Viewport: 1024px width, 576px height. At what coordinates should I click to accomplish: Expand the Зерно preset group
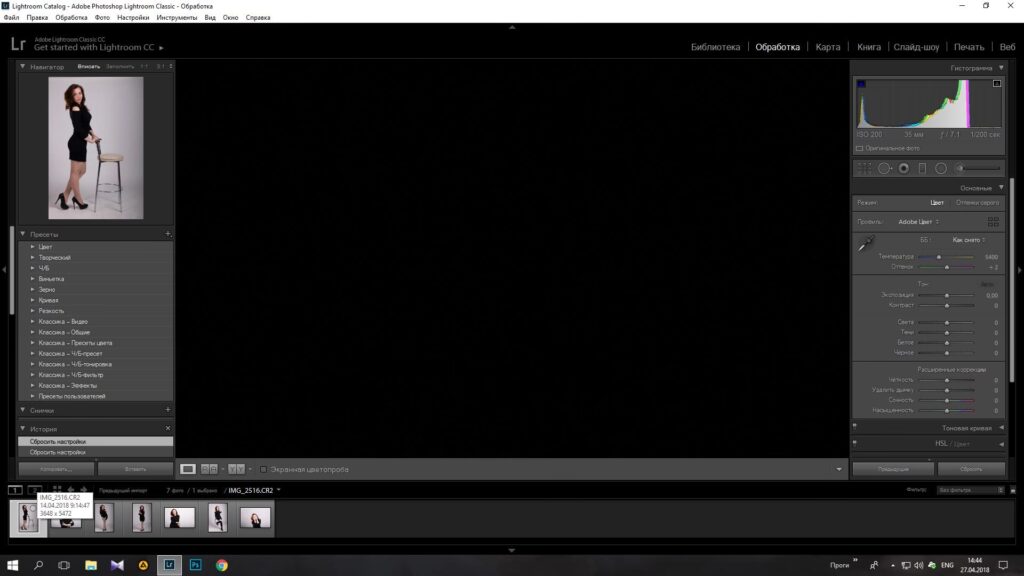(47, 289)
